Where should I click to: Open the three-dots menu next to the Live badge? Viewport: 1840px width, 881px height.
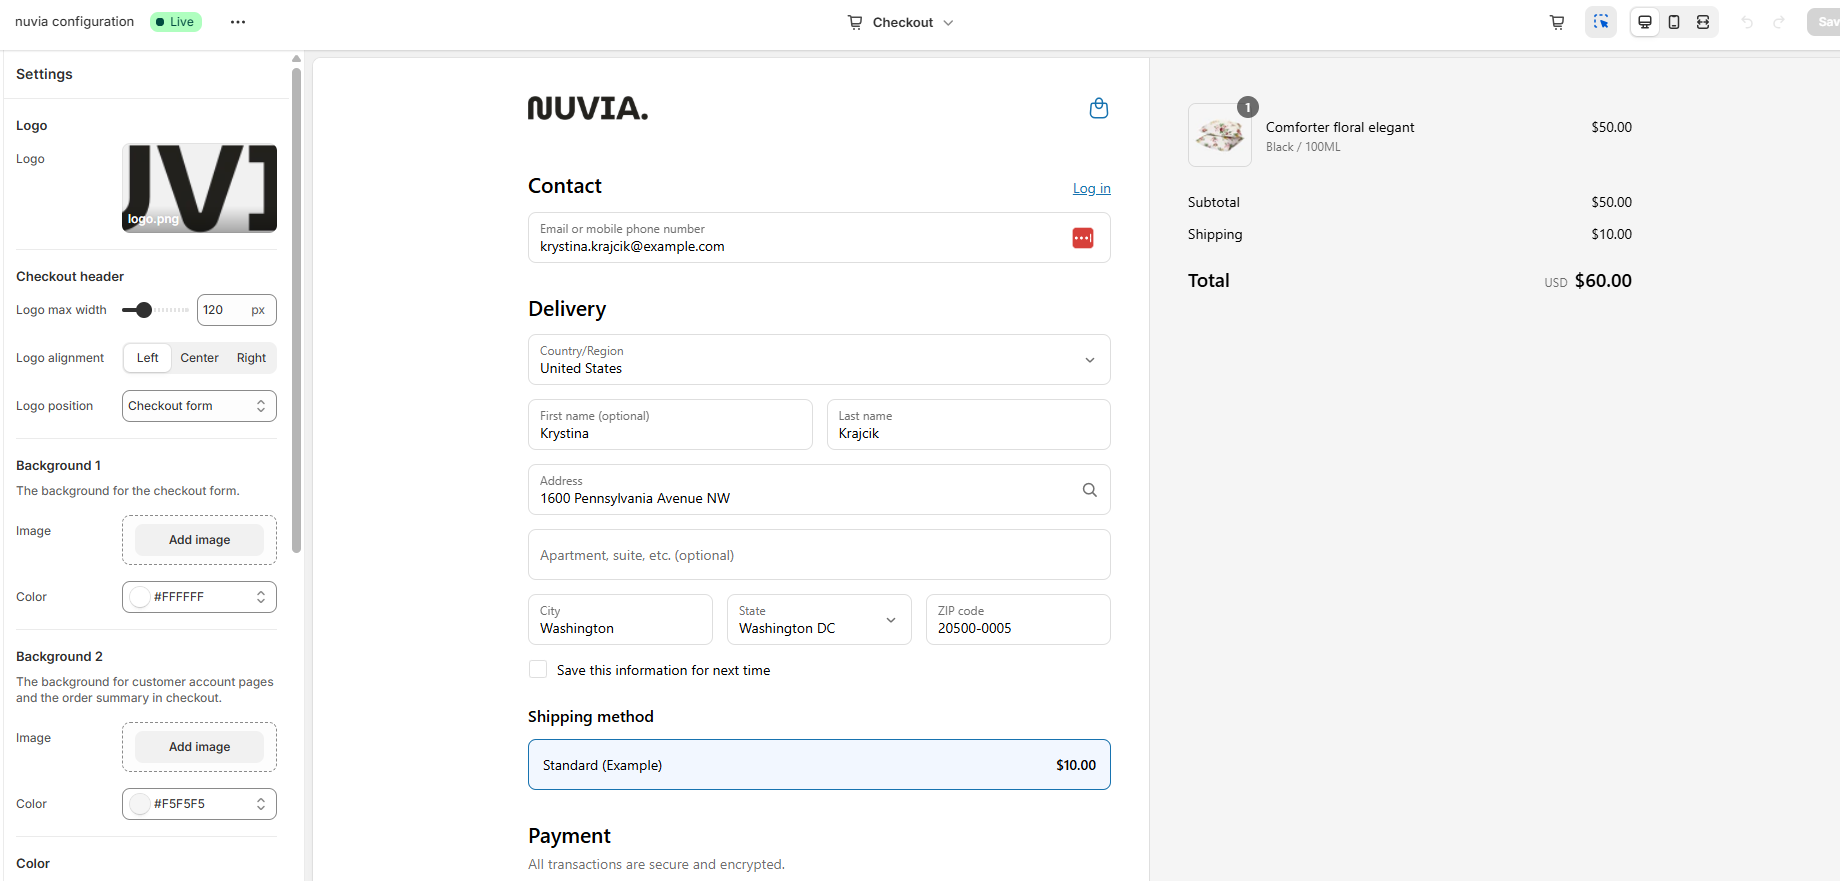(x=238, y=22)
